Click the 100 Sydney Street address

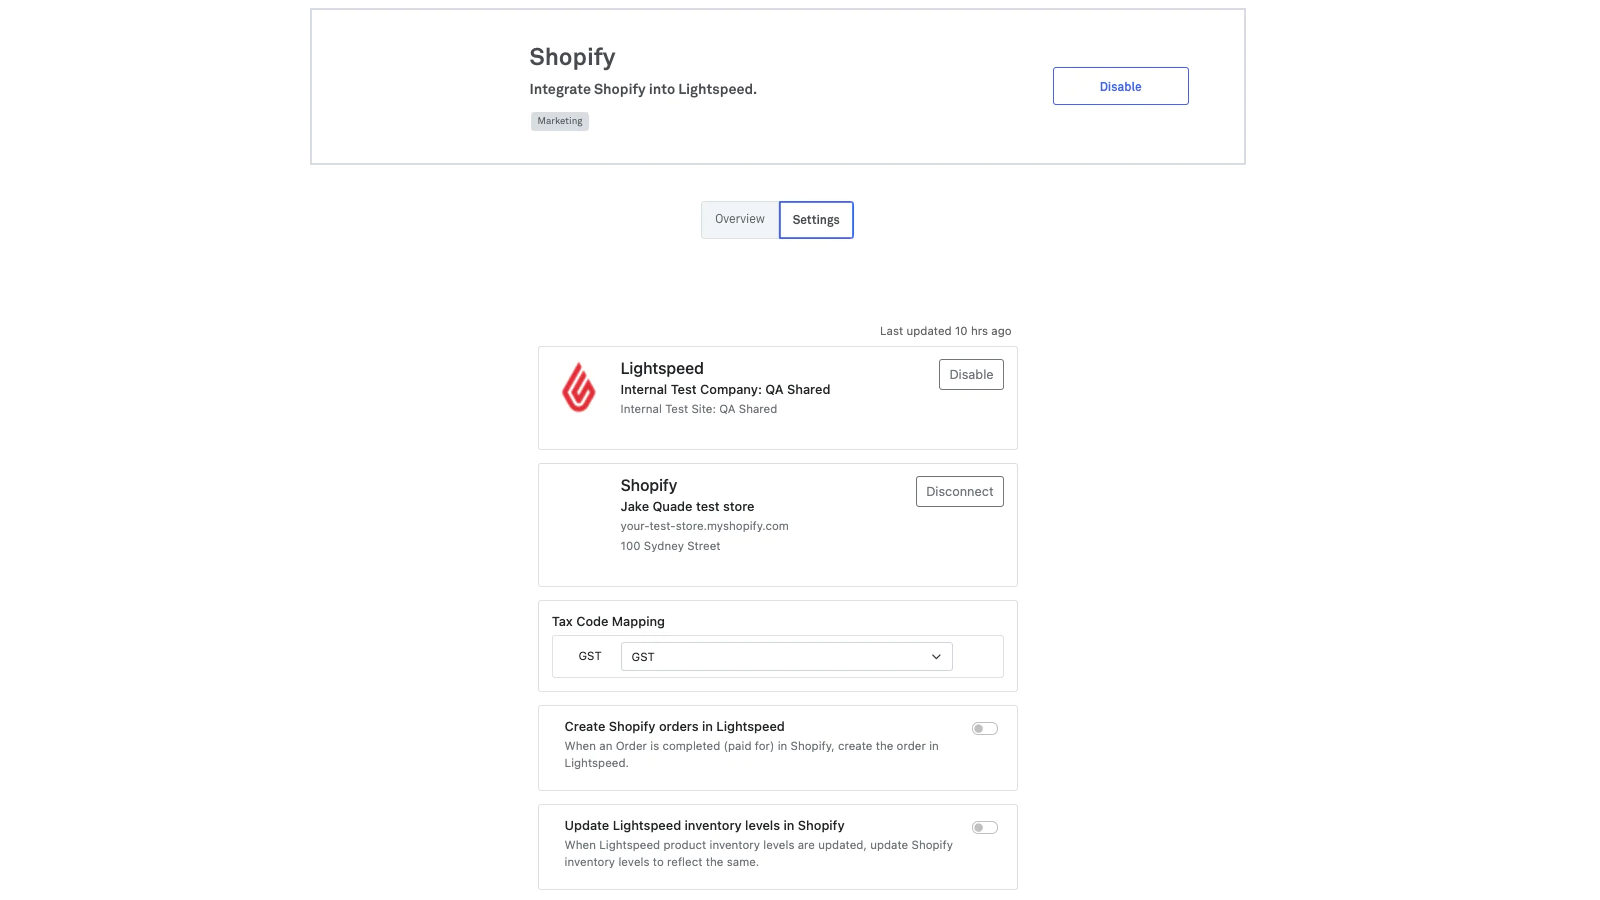(670, 546)
